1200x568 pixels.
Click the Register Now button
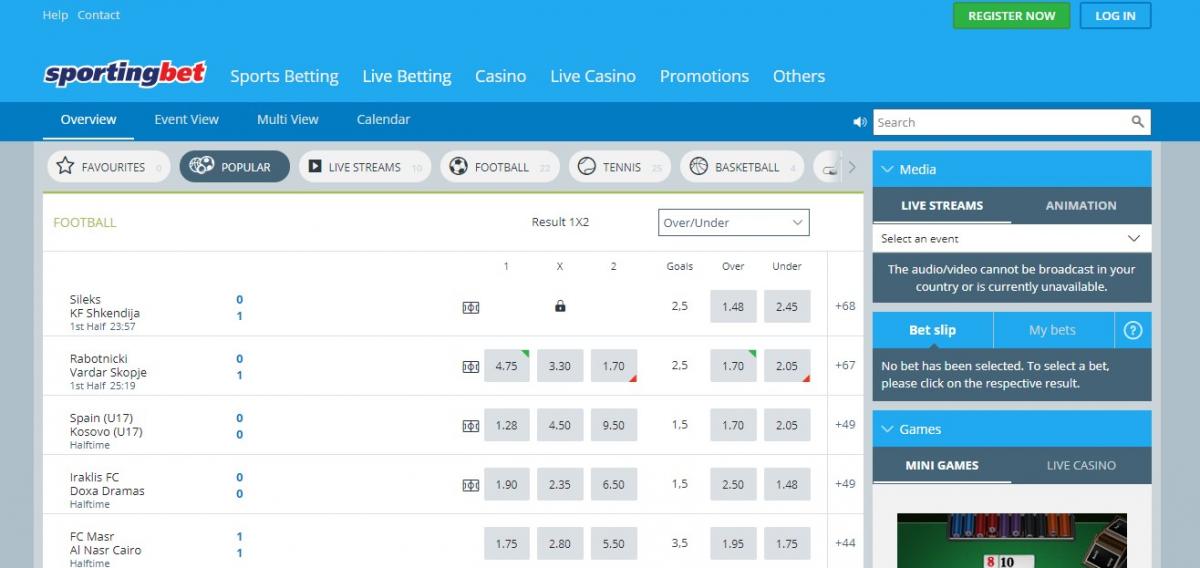pos(1011,16)
